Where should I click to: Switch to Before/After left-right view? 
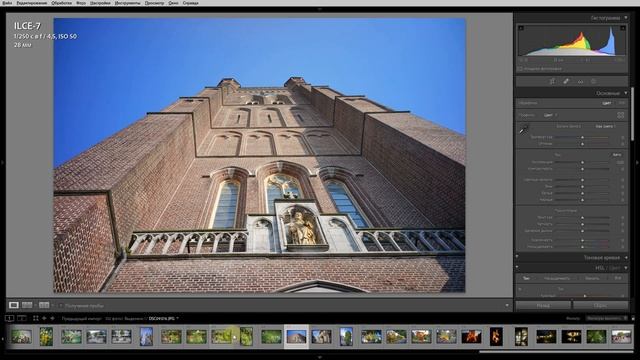[27, 305]
